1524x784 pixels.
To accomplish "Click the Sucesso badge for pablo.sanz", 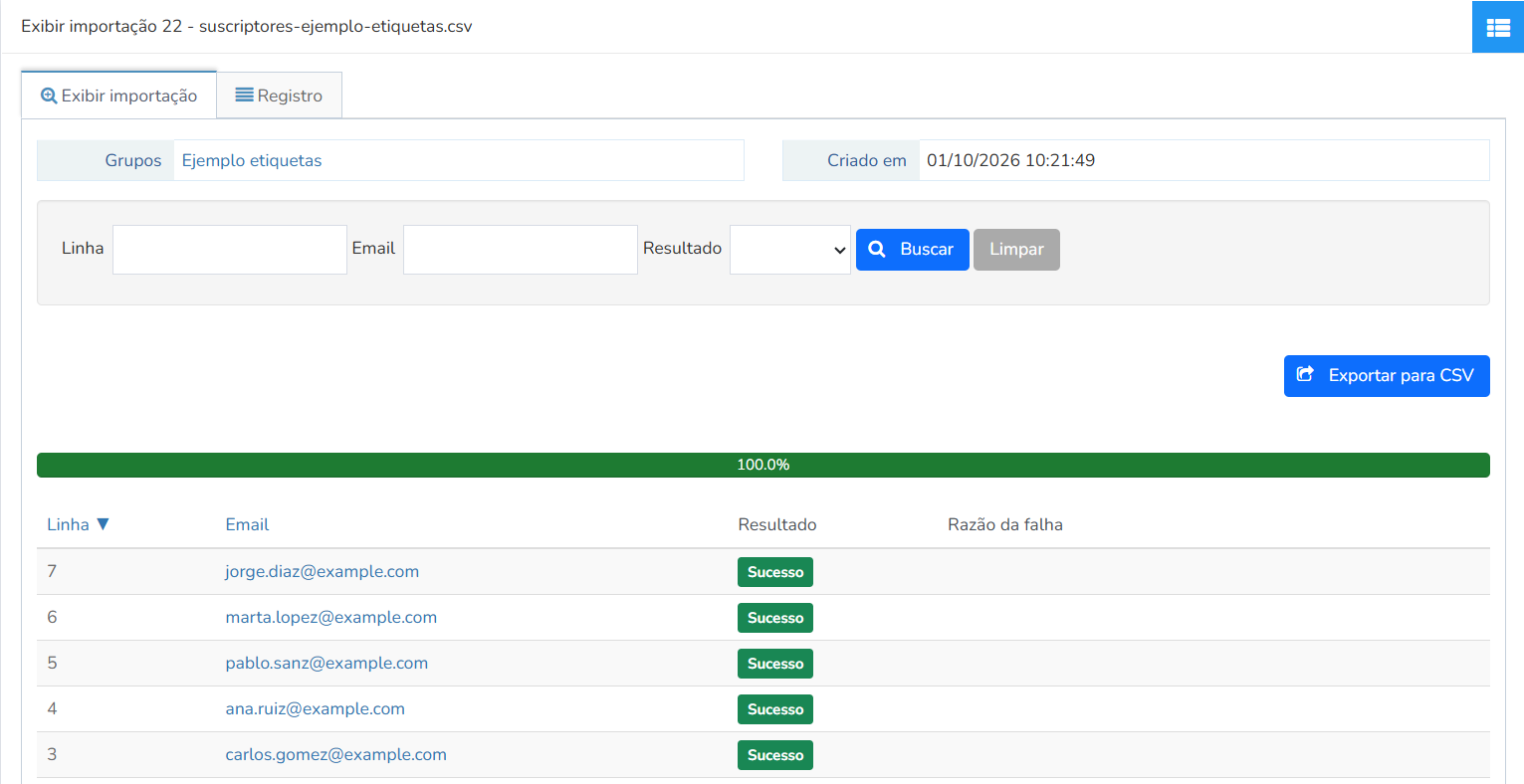I will click(x=775, y=664).
